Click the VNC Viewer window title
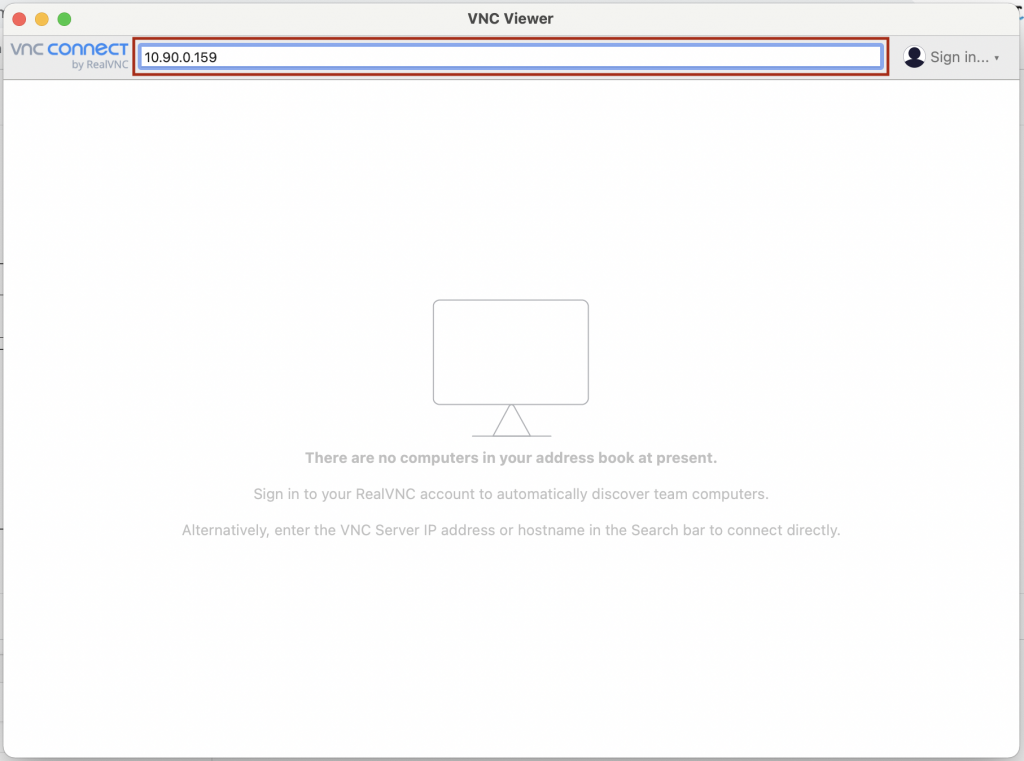Screen dimensions: 1024x761 point(510,19)
